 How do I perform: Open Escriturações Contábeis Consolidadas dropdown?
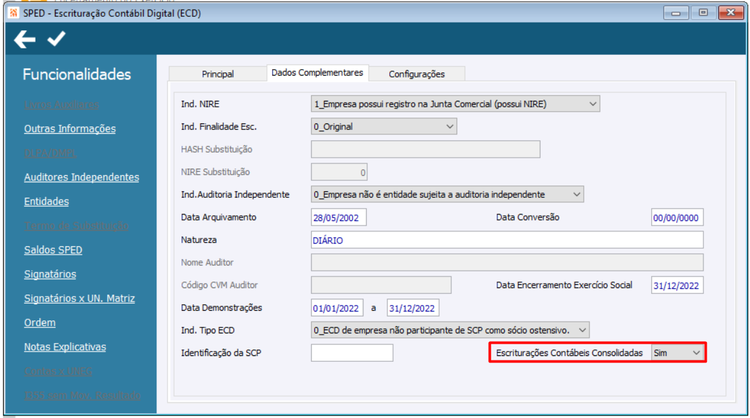click(x=677, y=353)
